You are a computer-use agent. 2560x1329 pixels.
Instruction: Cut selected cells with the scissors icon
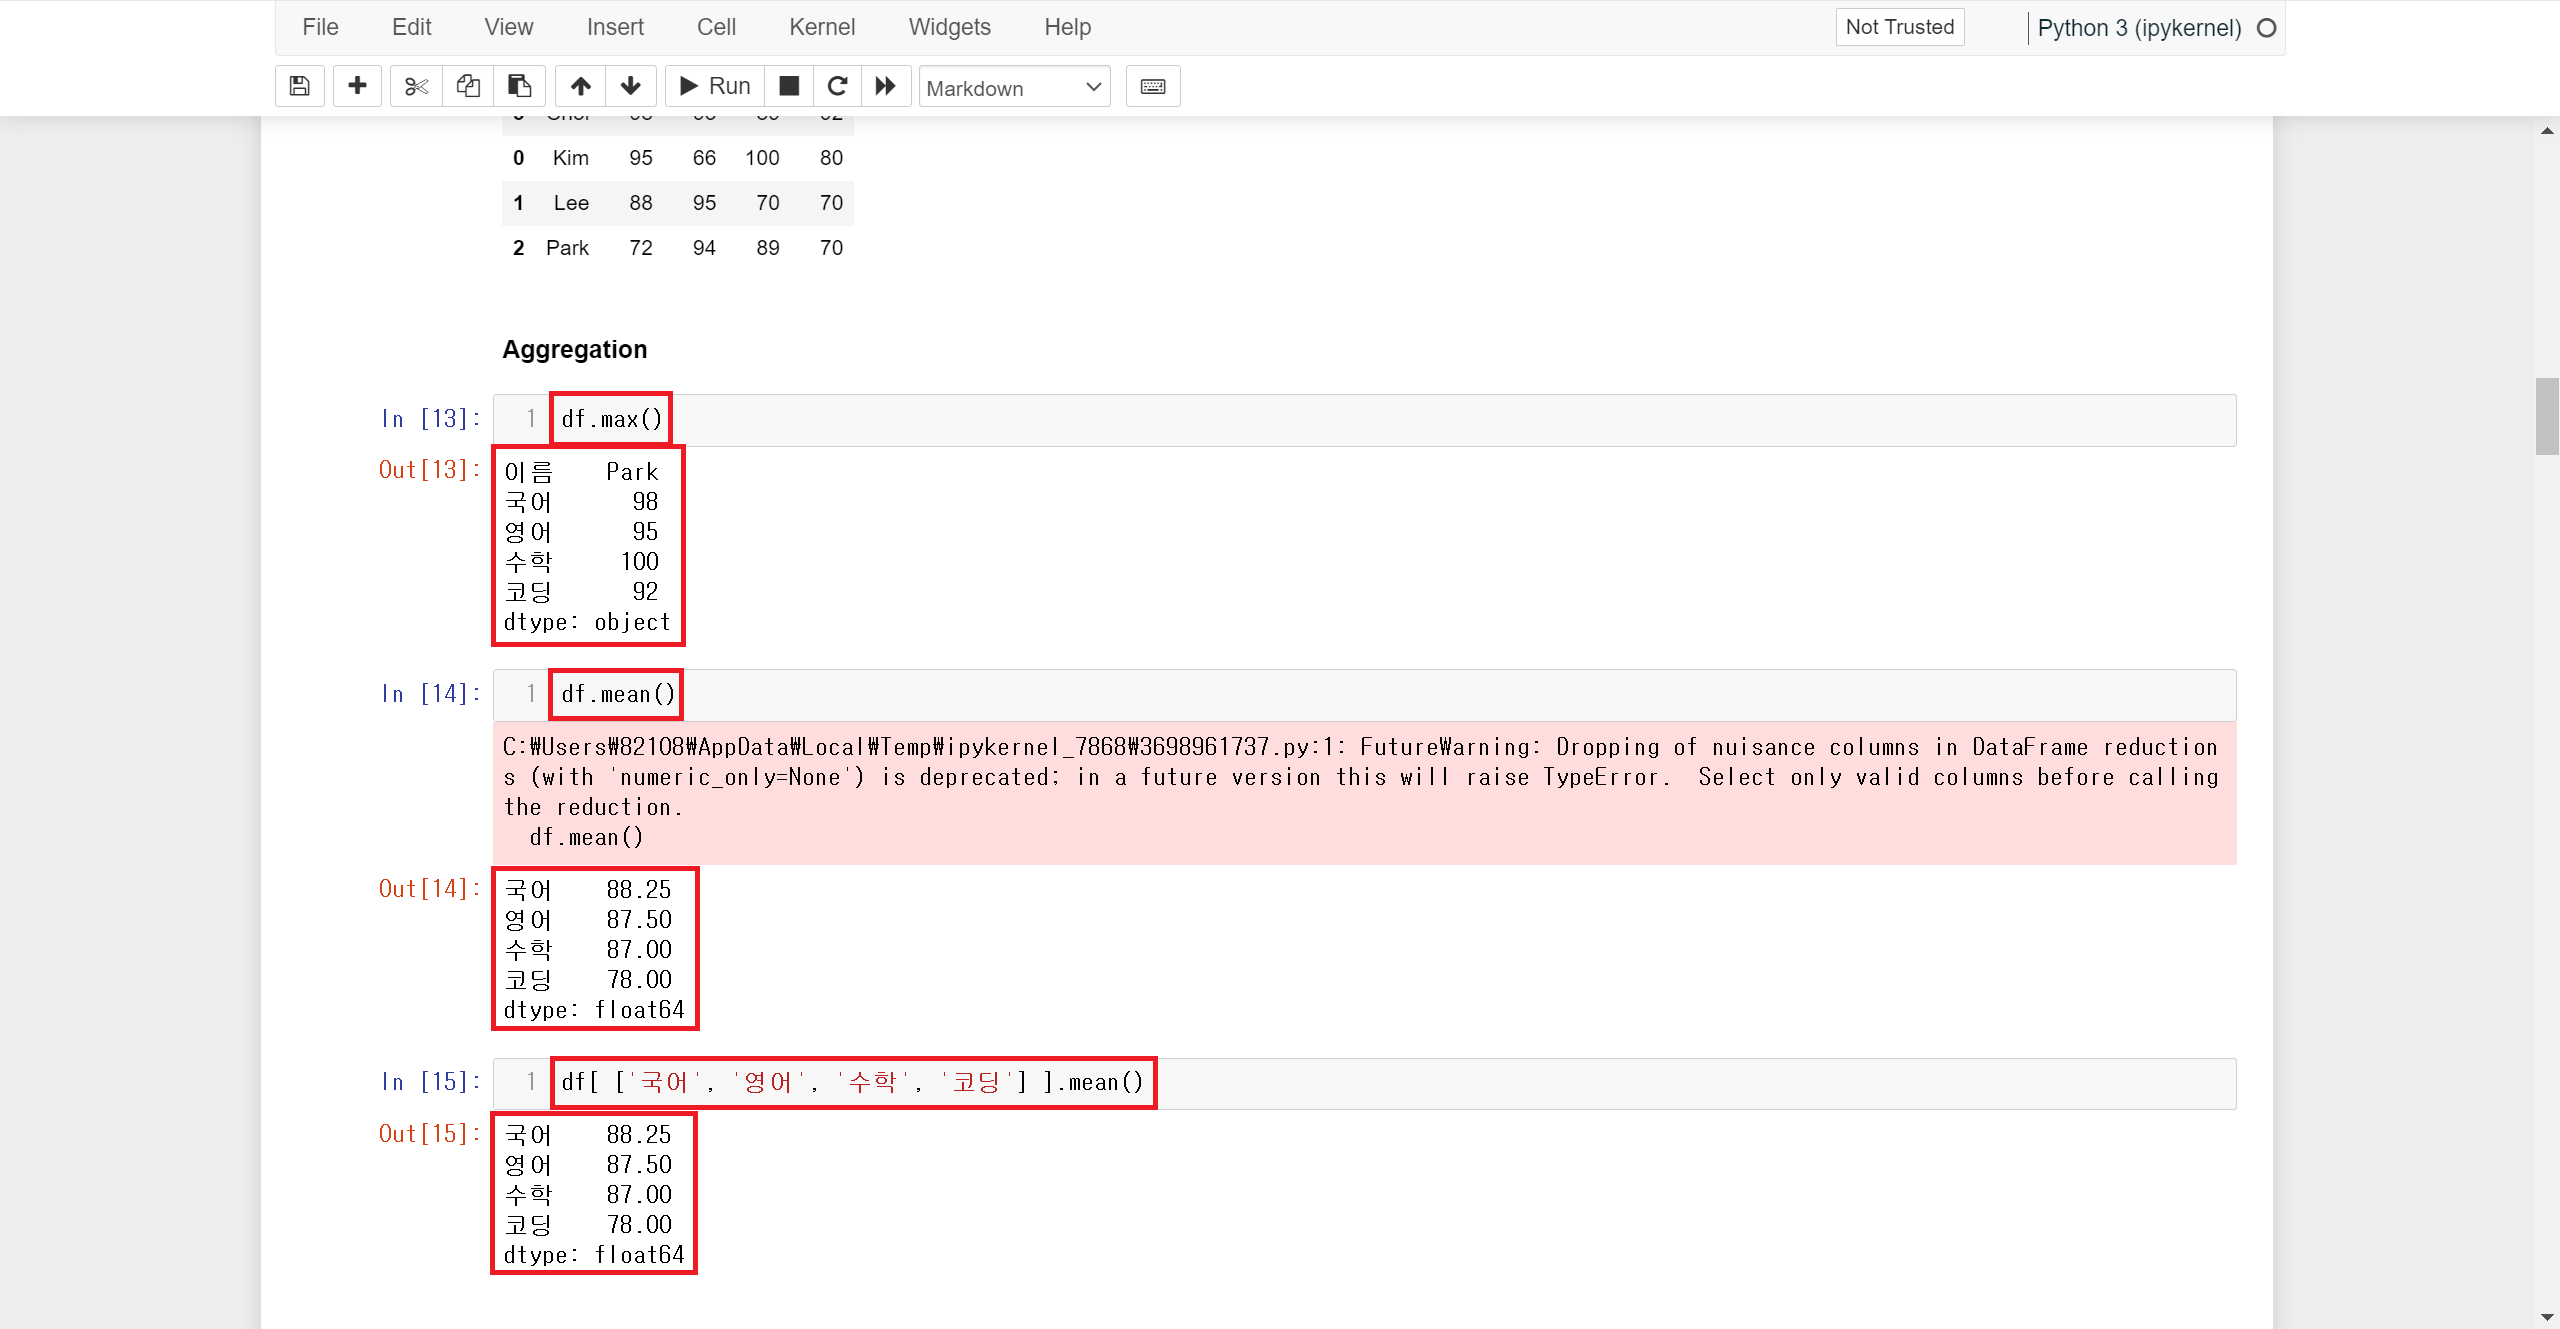(416, 86)
